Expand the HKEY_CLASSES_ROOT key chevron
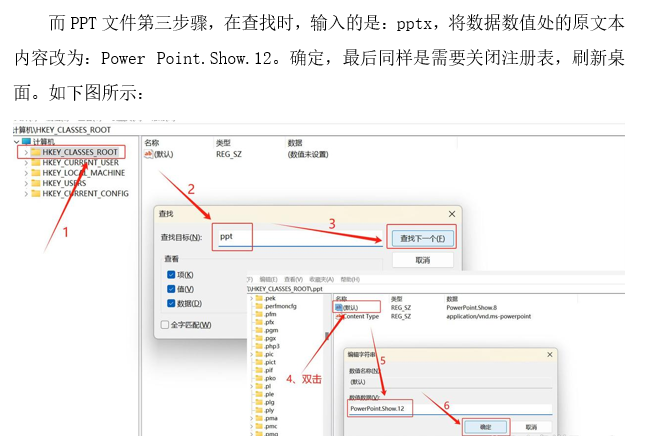Viewport: 648px width, 436px height. [26, 152]
